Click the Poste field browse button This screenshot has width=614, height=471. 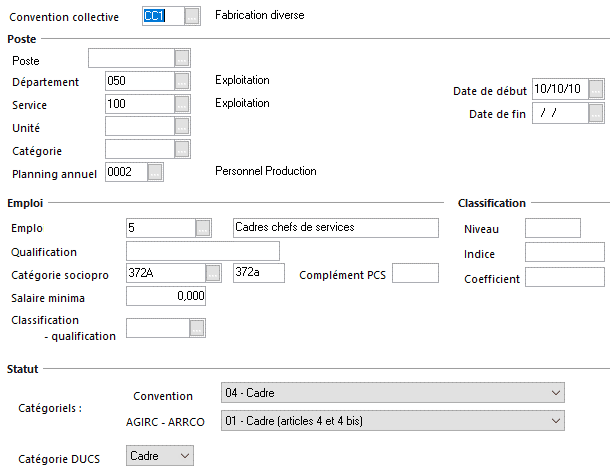182,58
